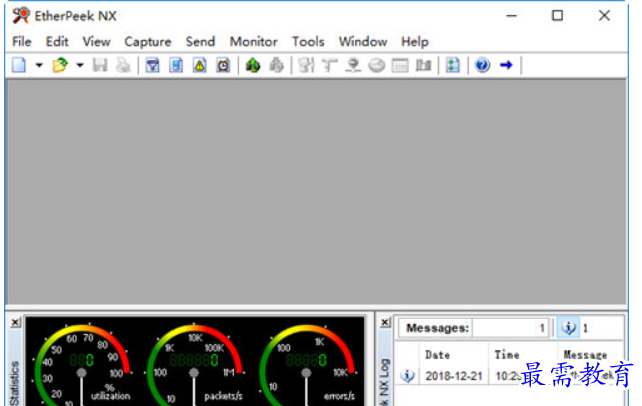This screenshot has width=642, height=406.
Task: Click the green Send packet icon
Action: (x=253, y=65)
